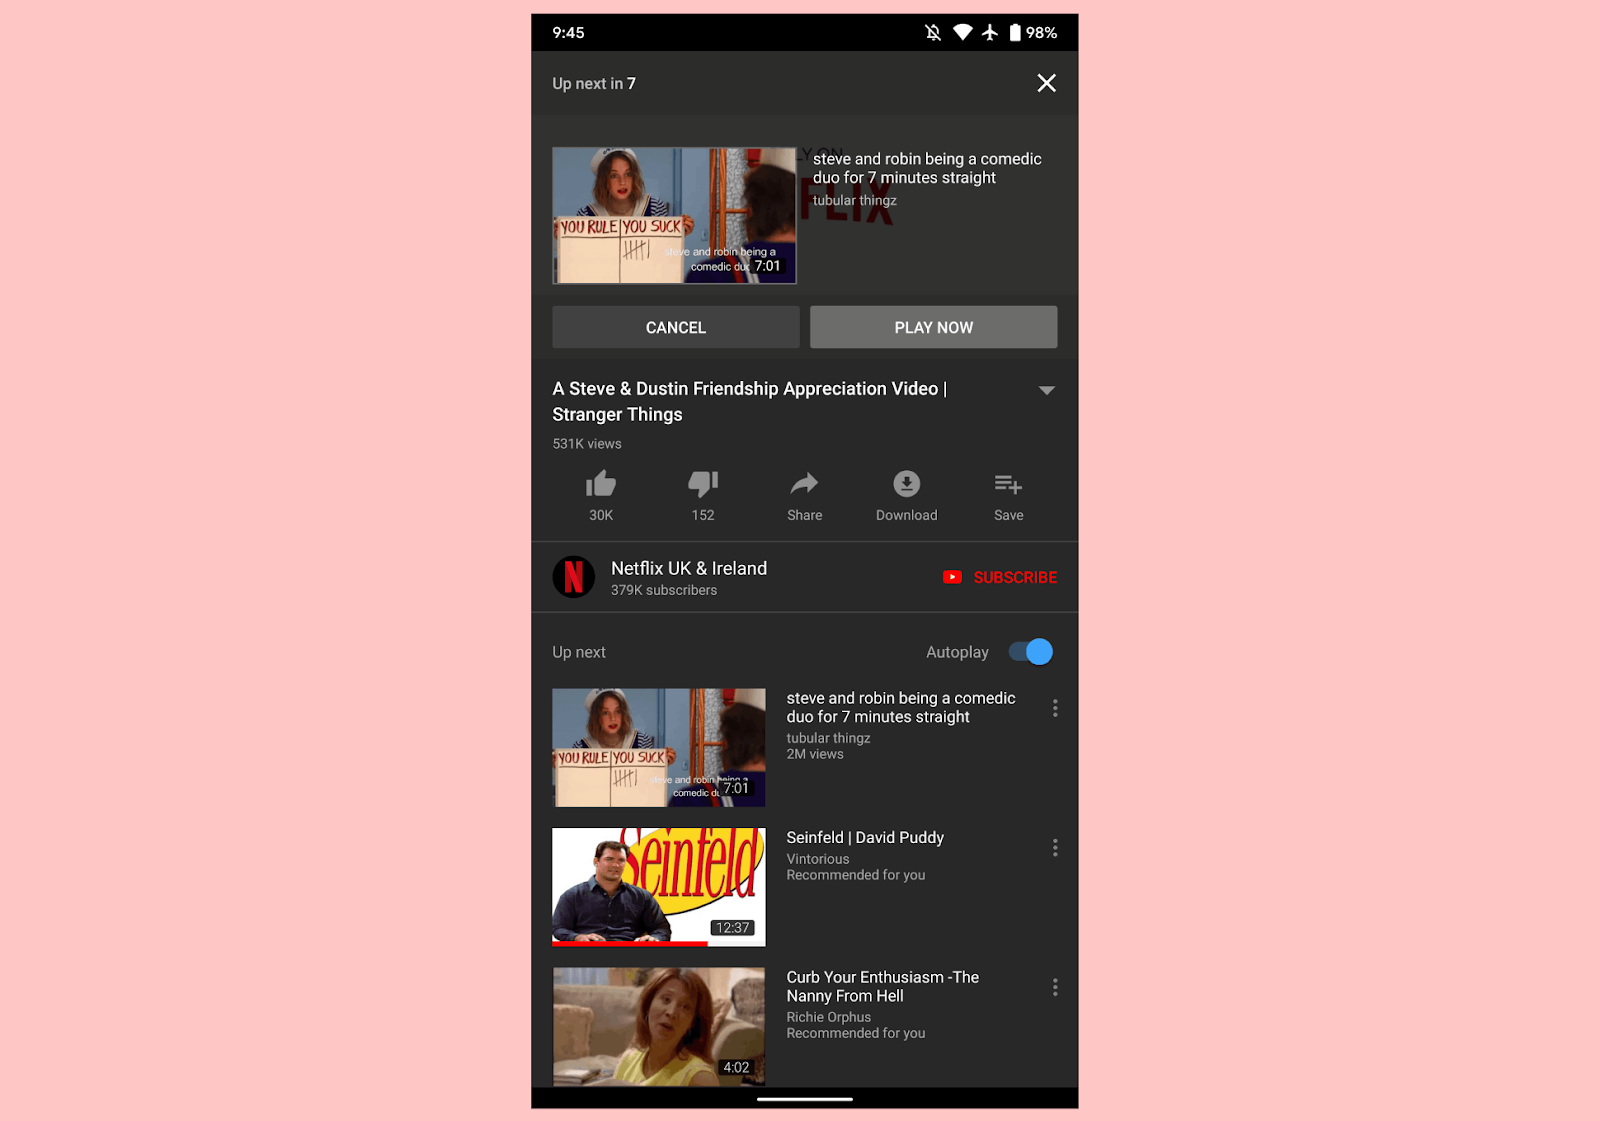Tap the red progress bar on Seinfeld thumbnail

630,941
